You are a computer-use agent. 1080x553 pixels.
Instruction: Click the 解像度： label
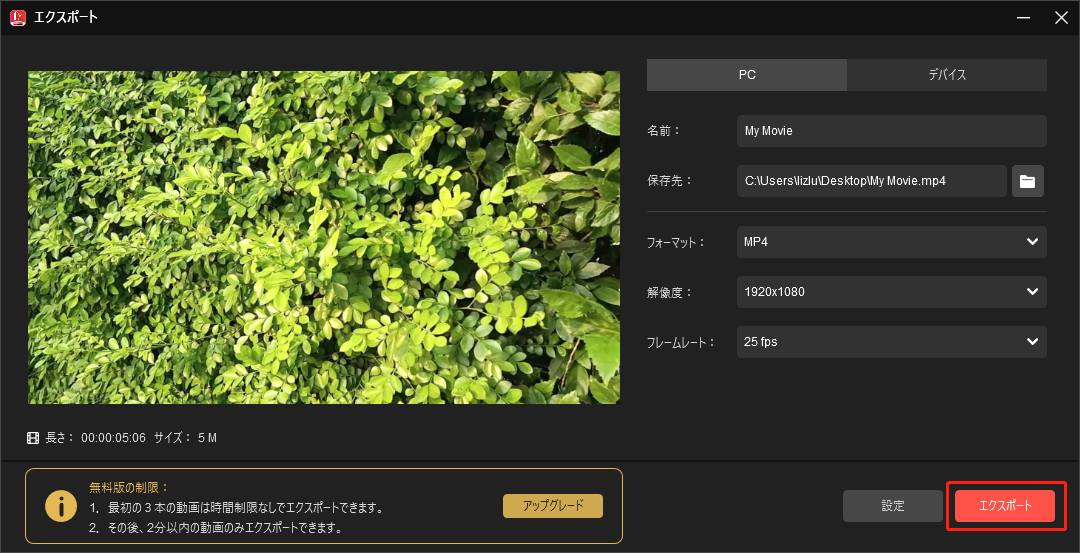click(x=669, y=292)
